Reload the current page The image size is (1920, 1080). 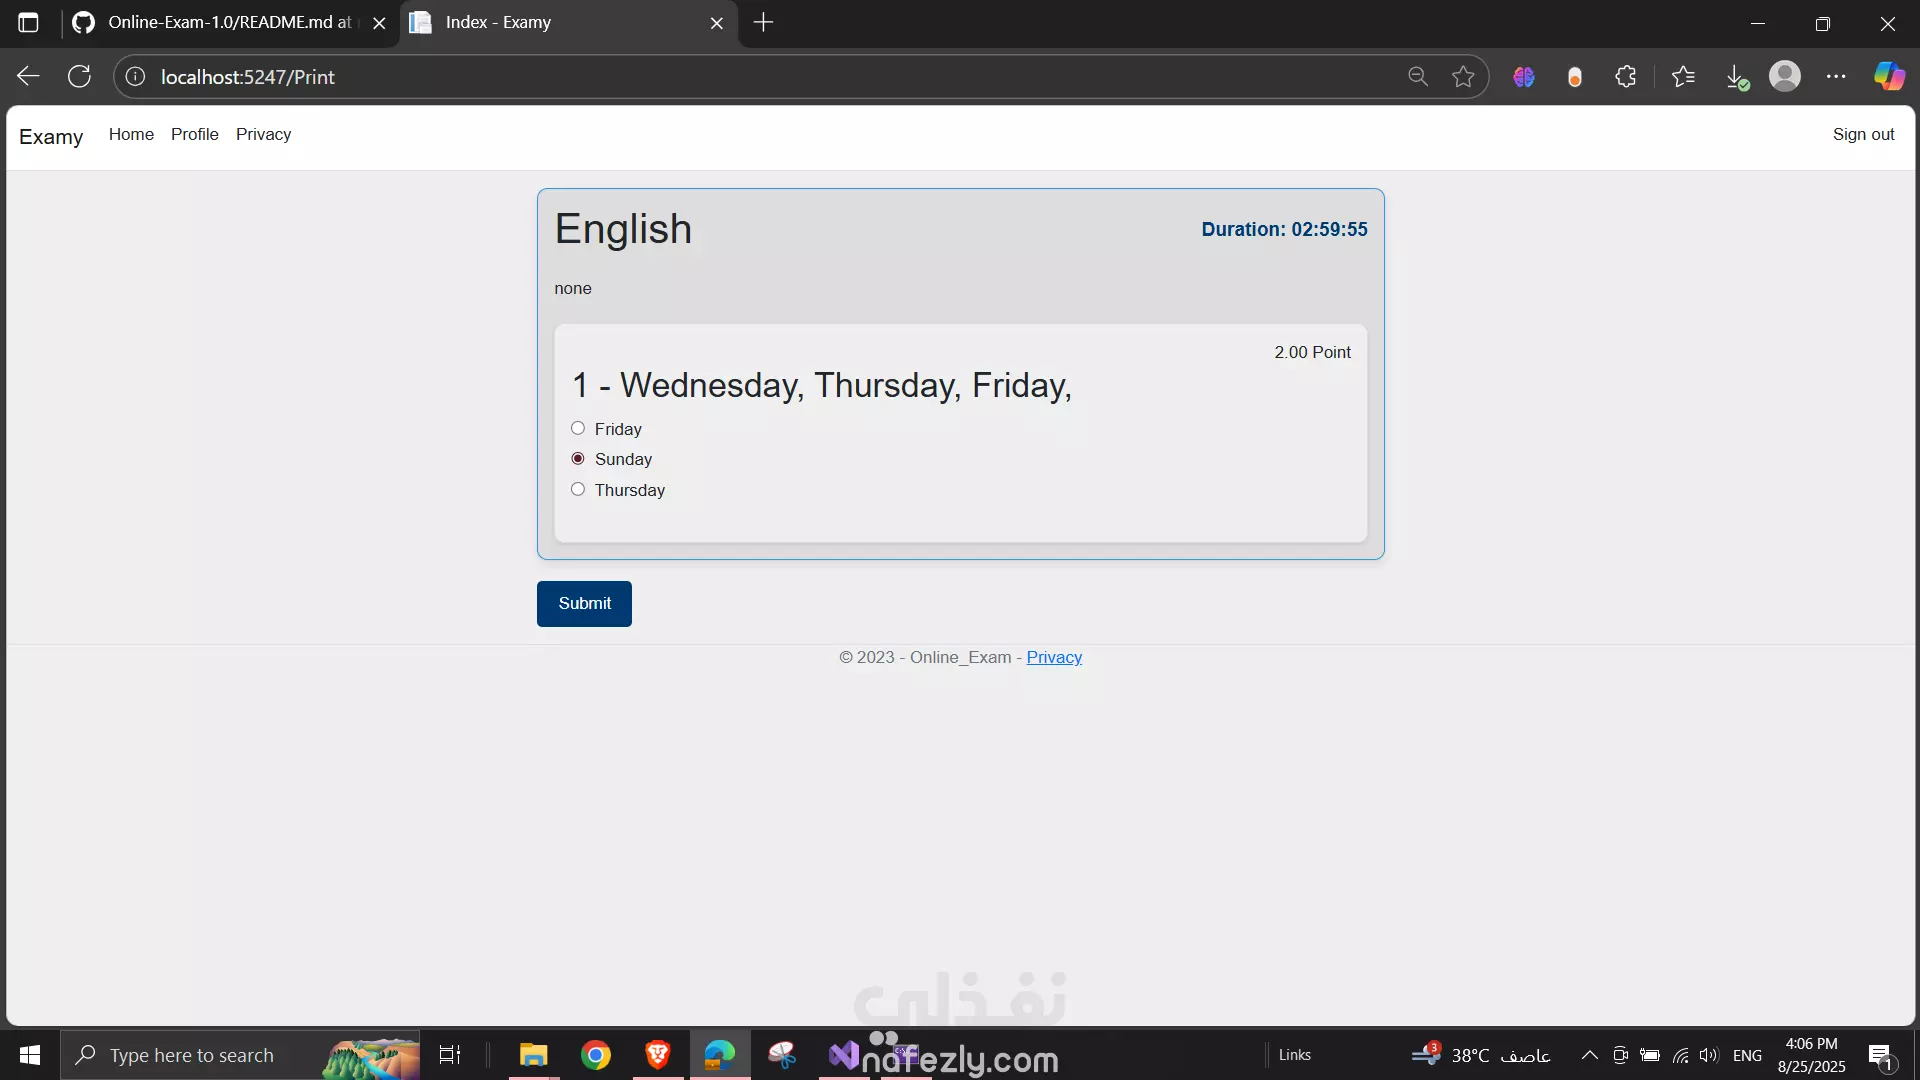tap(79, 76)
